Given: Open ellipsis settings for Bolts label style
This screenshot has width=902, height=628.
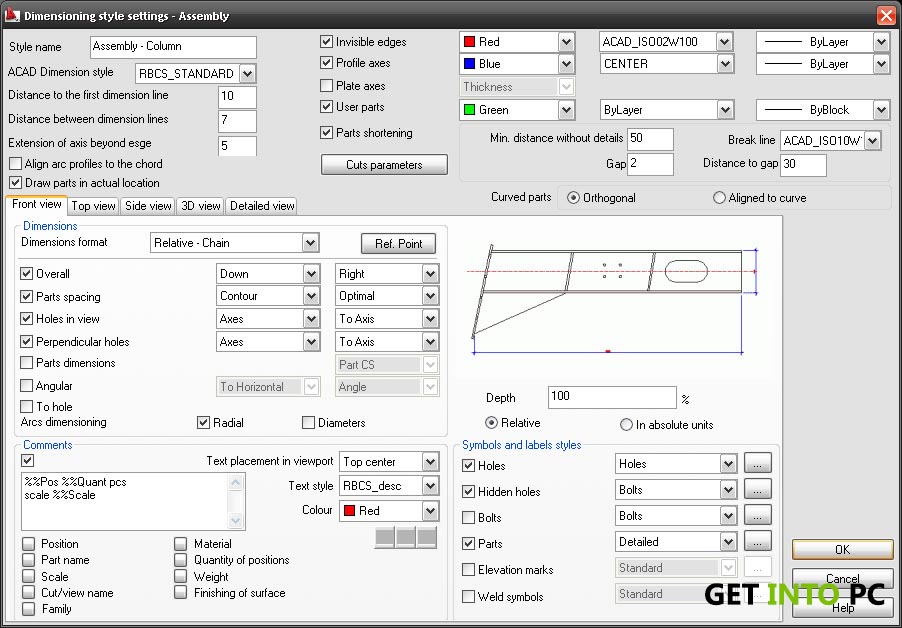Looking at the screenshot, I should point(757,515).
